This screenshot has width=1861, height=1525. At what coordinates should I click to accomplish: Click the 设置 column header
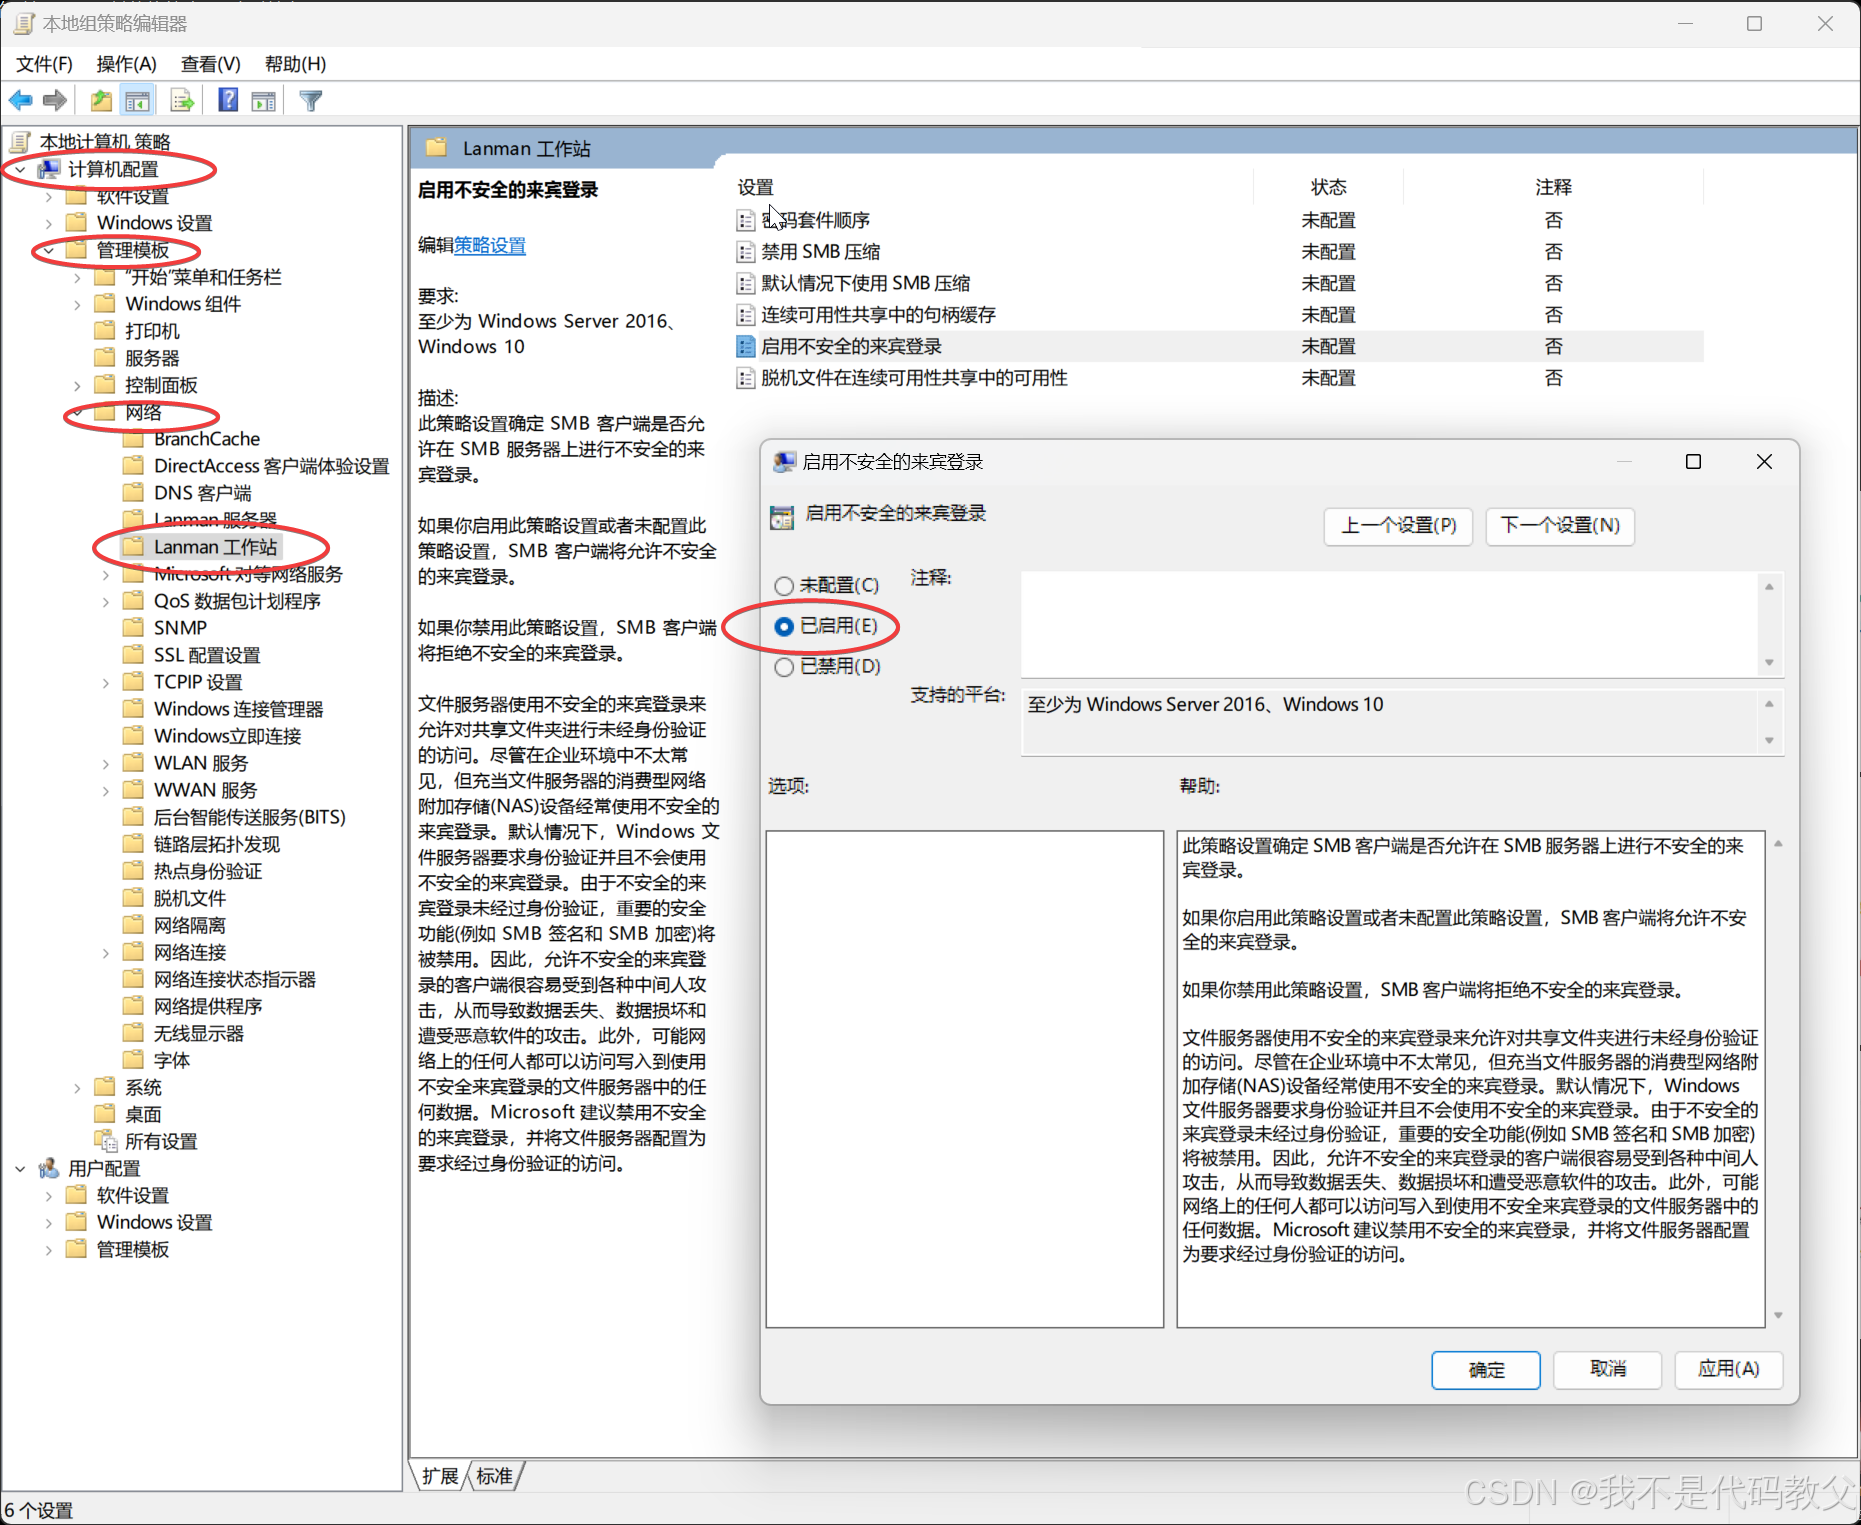[x=757, y=187]
